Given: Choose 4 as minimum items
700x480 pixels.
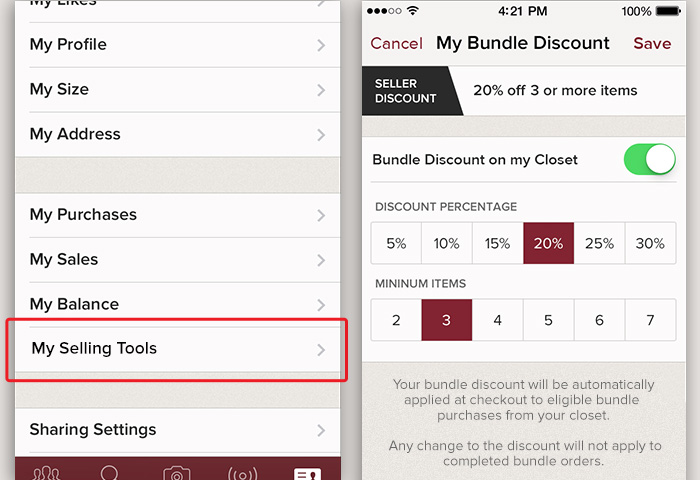Looking at the screenshot, I should click(497, 320).
